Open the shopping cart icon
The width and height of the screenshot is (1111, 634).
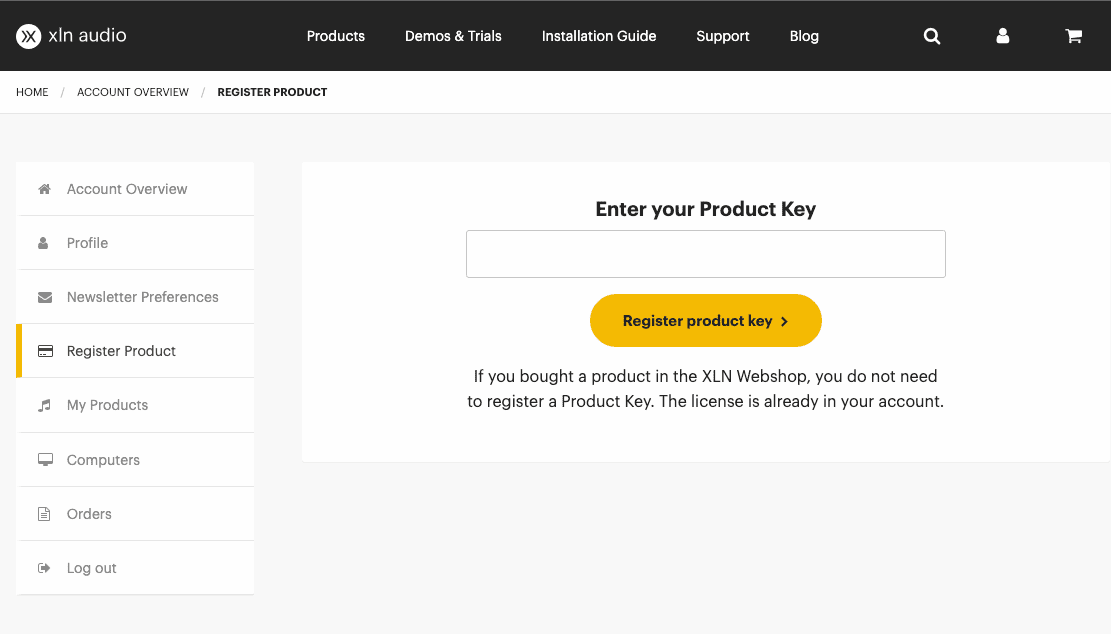(1074, 36)
